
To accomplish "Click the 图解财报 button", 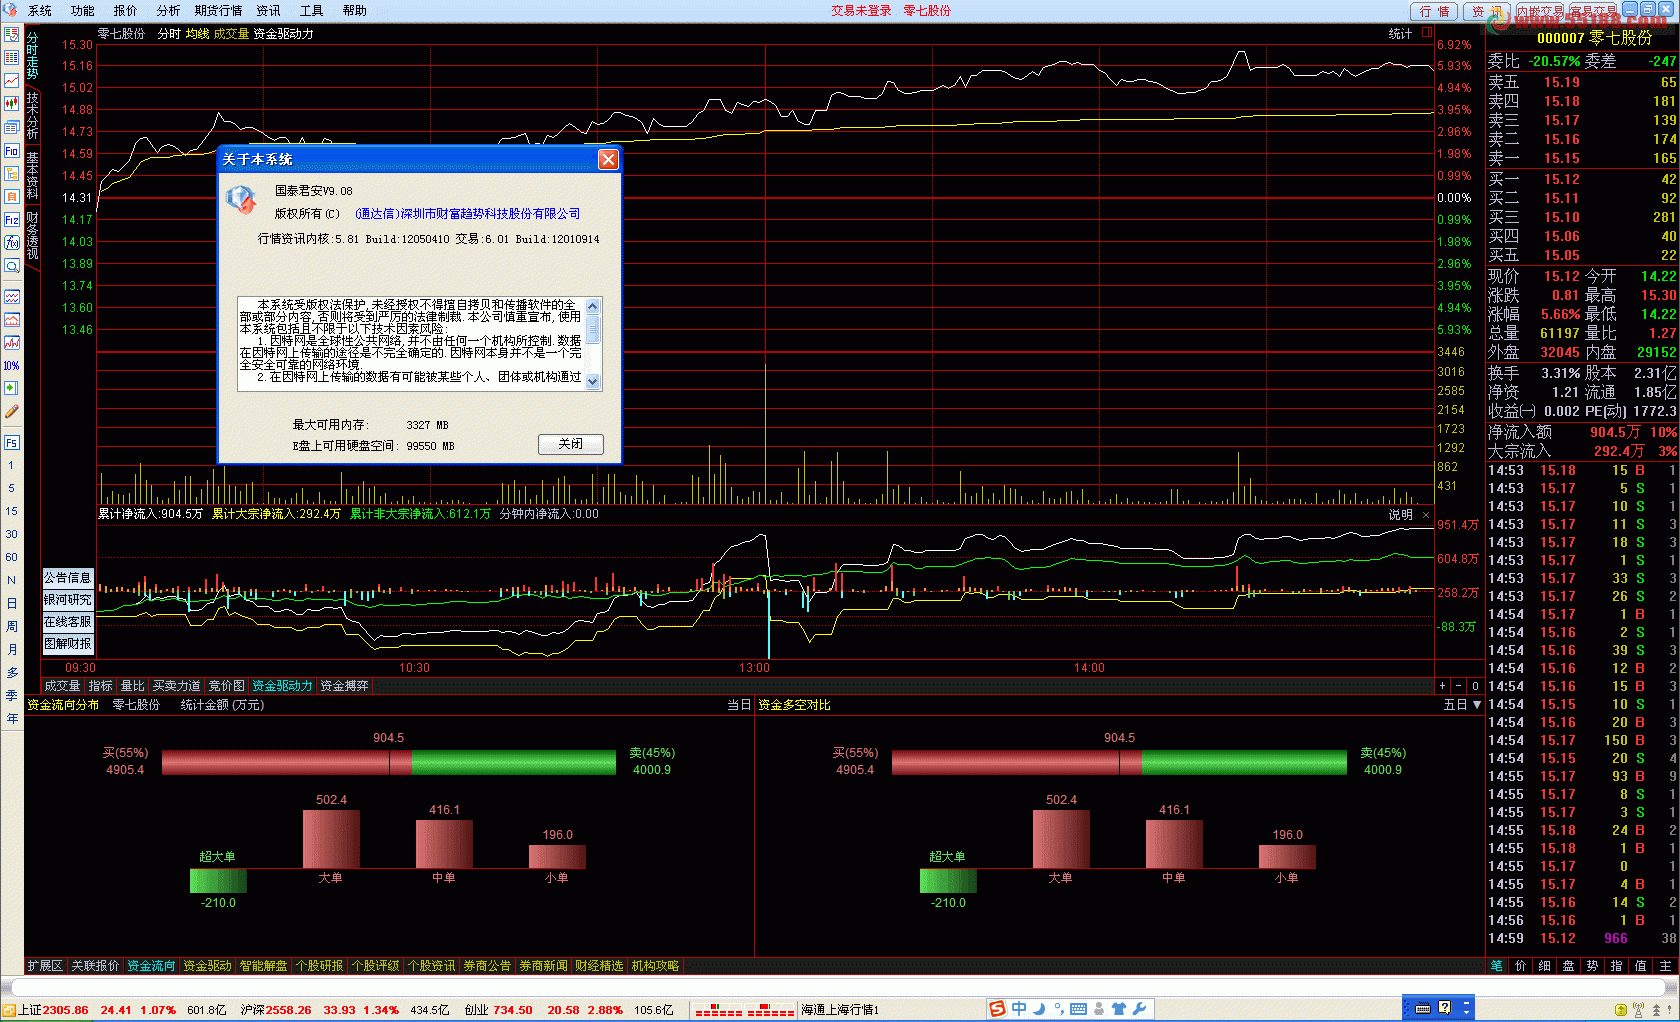I will pos(68,644).
